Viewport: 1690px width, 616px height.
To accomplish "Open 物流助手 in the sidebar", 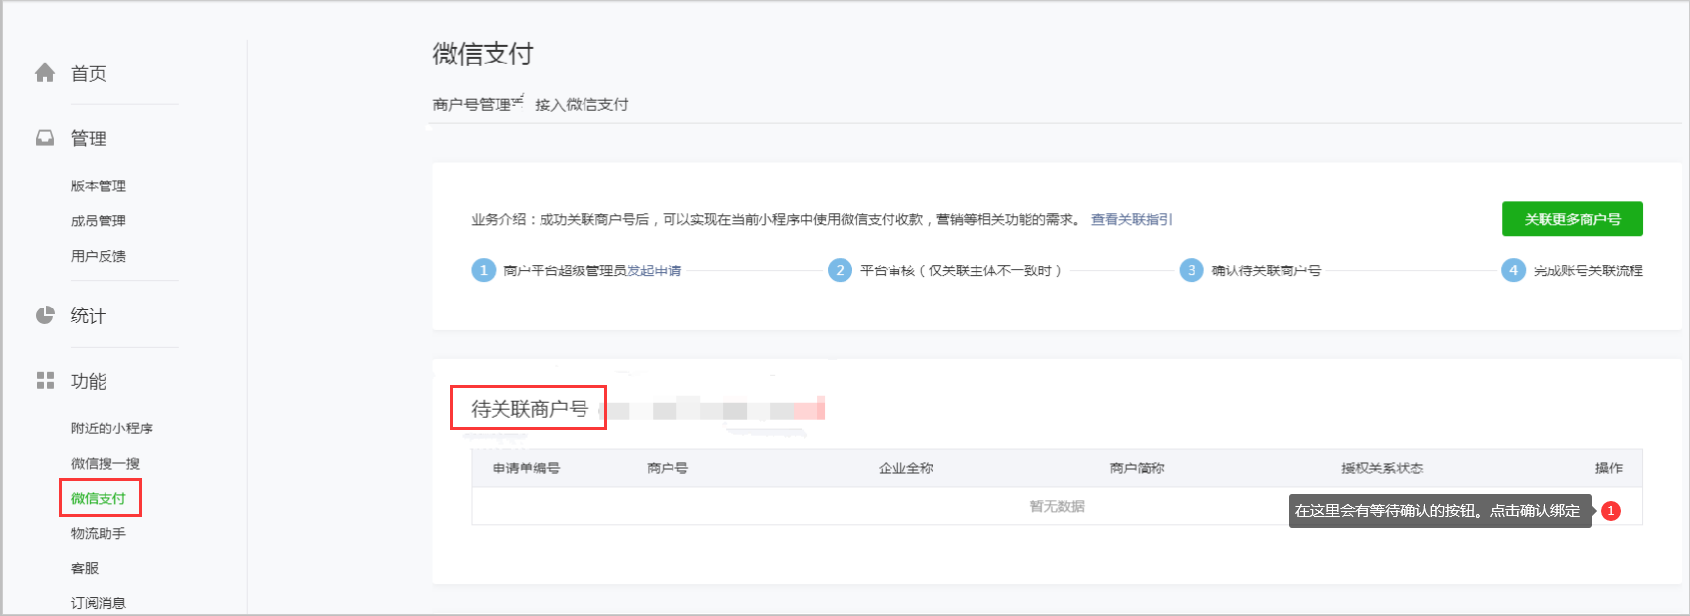I will [98, 533].
